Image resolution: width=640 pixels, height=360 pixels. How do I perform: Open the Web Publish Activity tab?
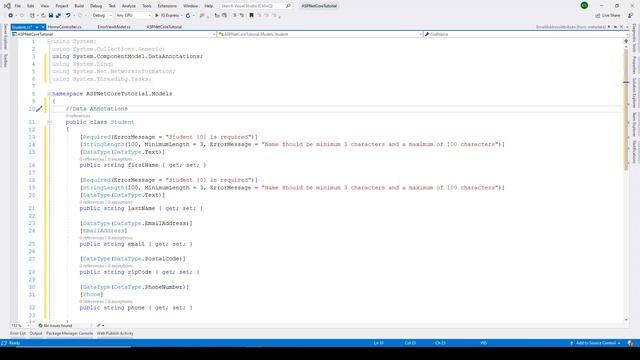[x=115, y=333]
